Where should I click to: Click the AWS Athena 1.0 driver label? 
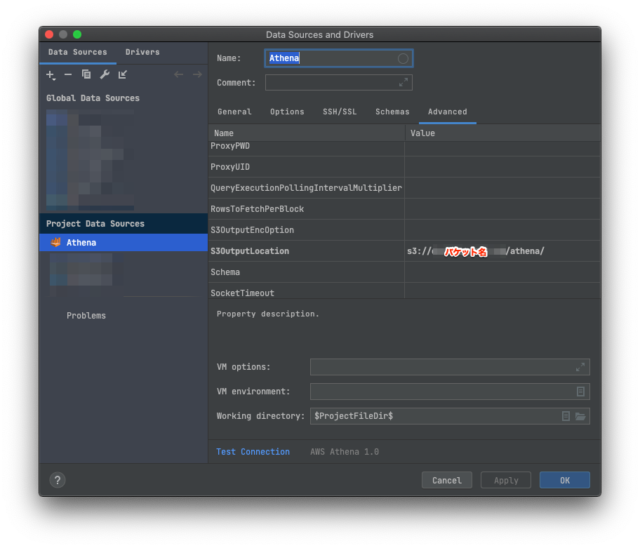coord(344,452)
